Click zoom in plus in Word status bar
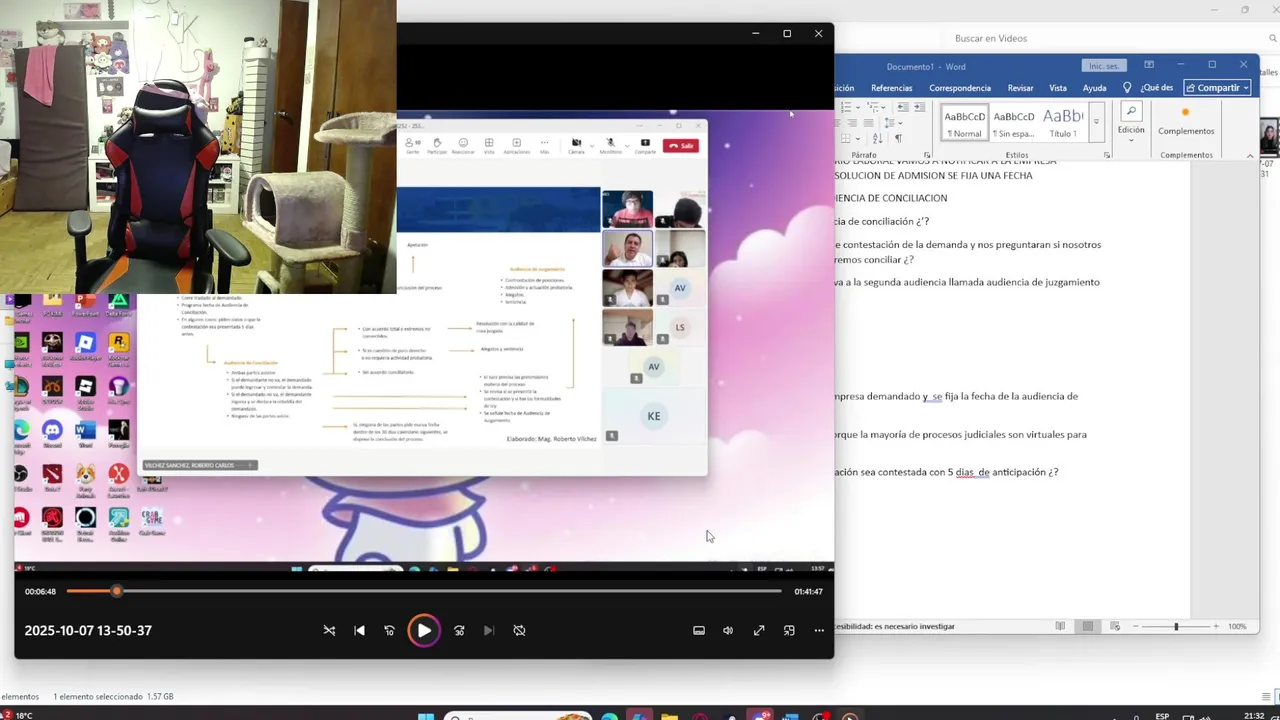The width and height of the screenshot is (1280, 720). pos(1216,626)
